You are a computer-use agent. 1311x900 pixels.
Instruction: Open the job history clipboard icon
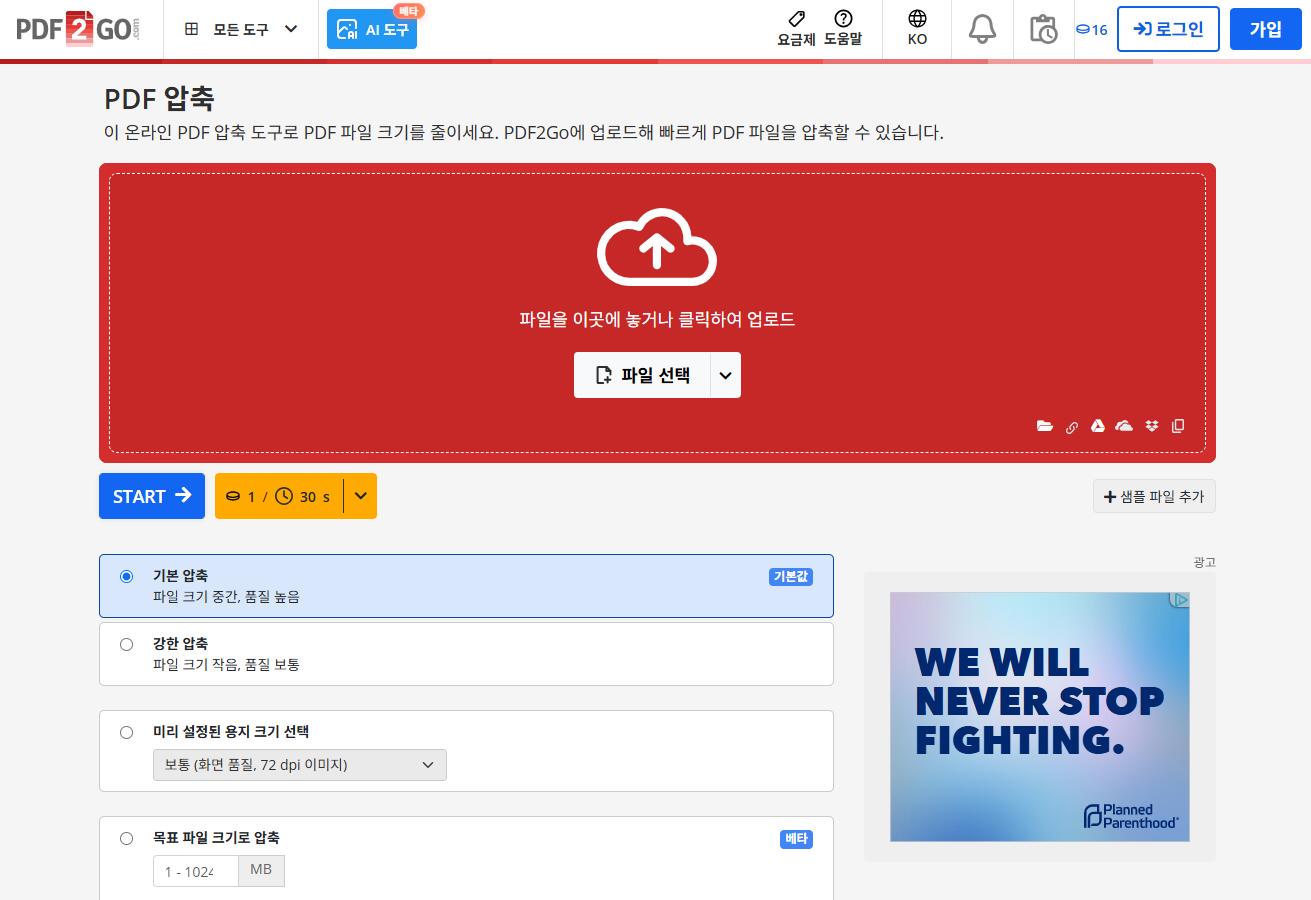(x=1043, y=29)
